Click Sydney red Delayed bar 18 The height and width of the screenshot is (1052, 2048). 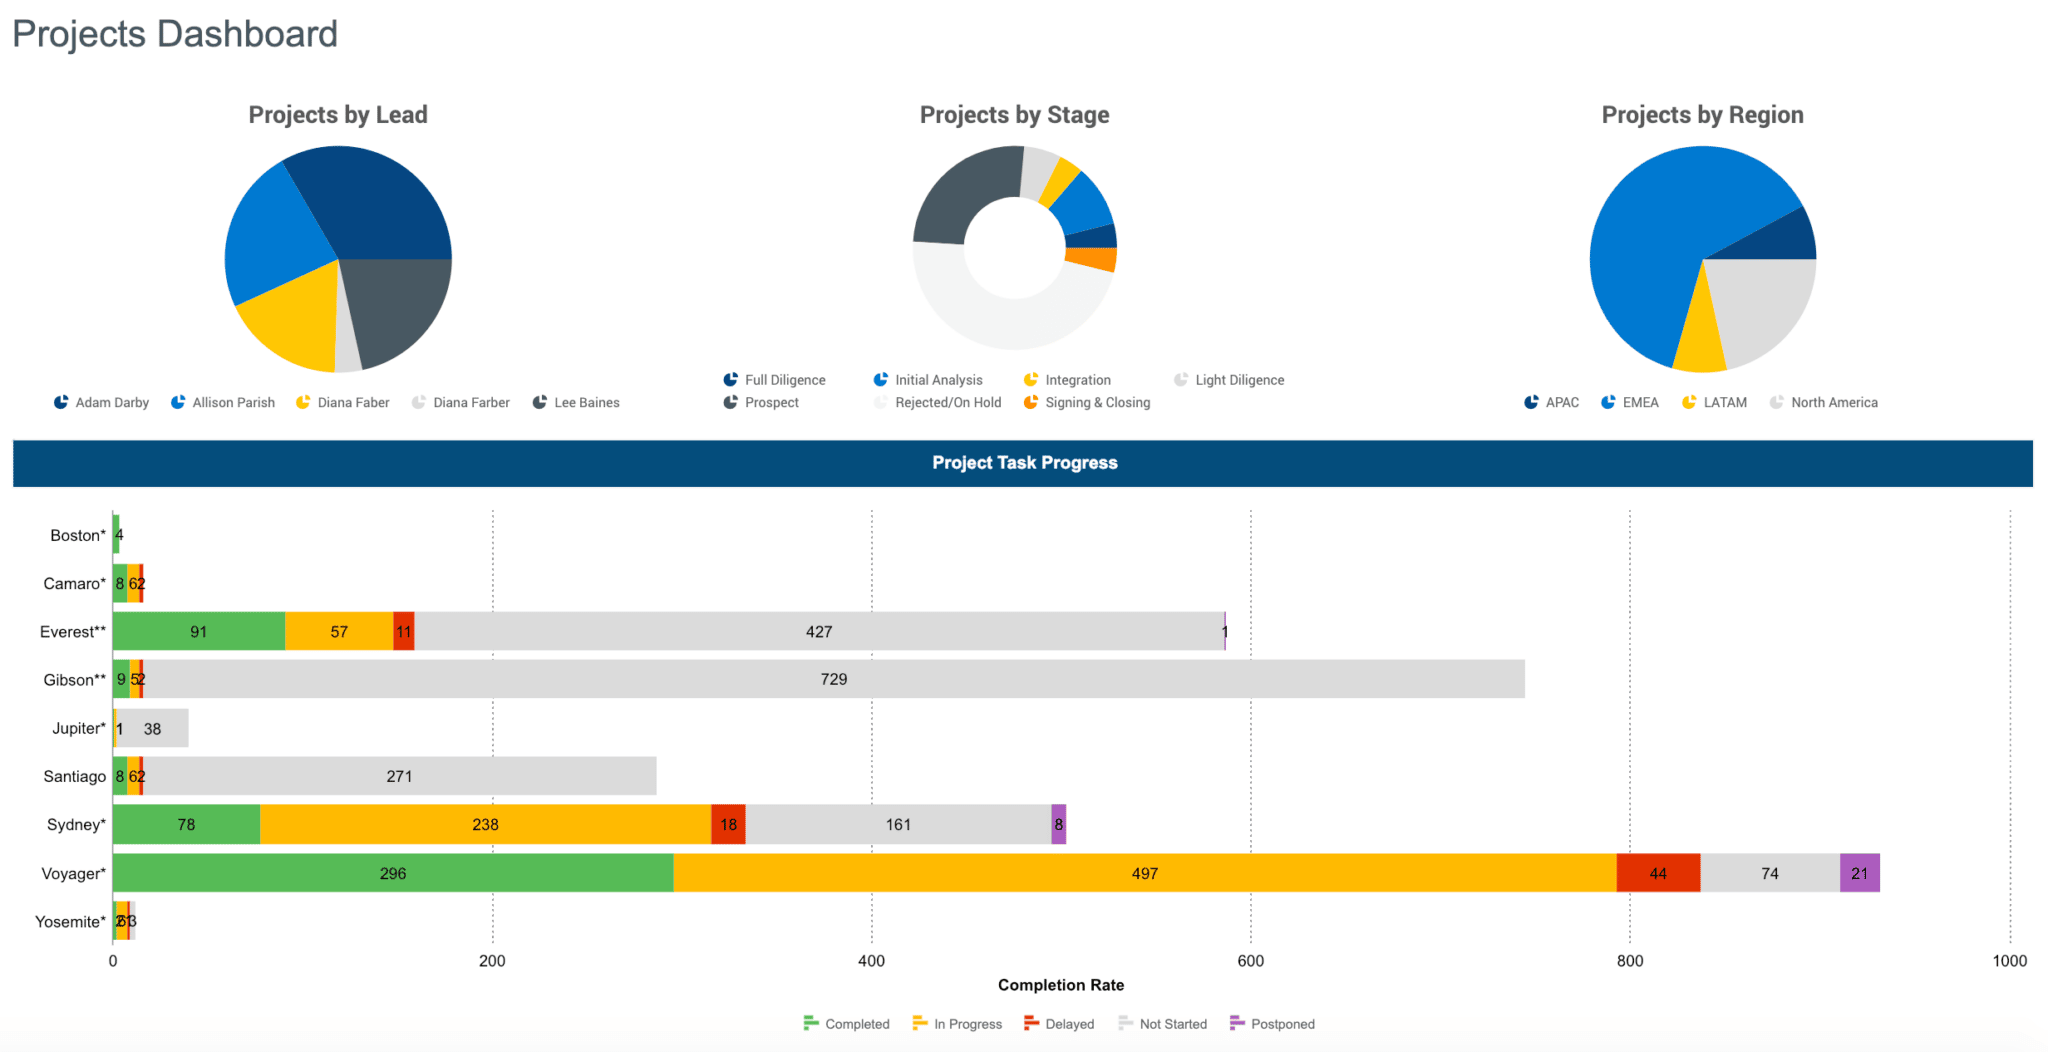729,824
